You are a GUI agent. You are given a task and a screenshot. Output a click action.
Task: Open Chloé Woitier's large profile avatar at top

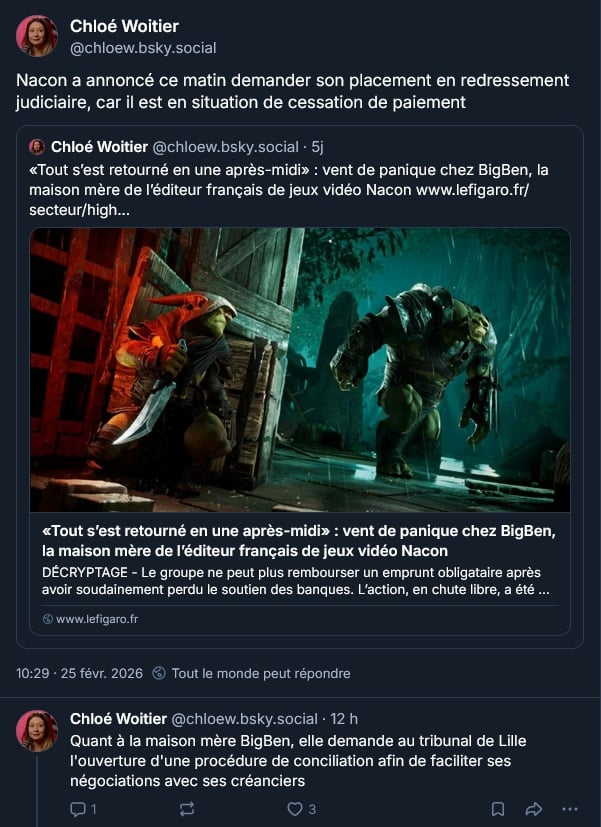(37, 36)
